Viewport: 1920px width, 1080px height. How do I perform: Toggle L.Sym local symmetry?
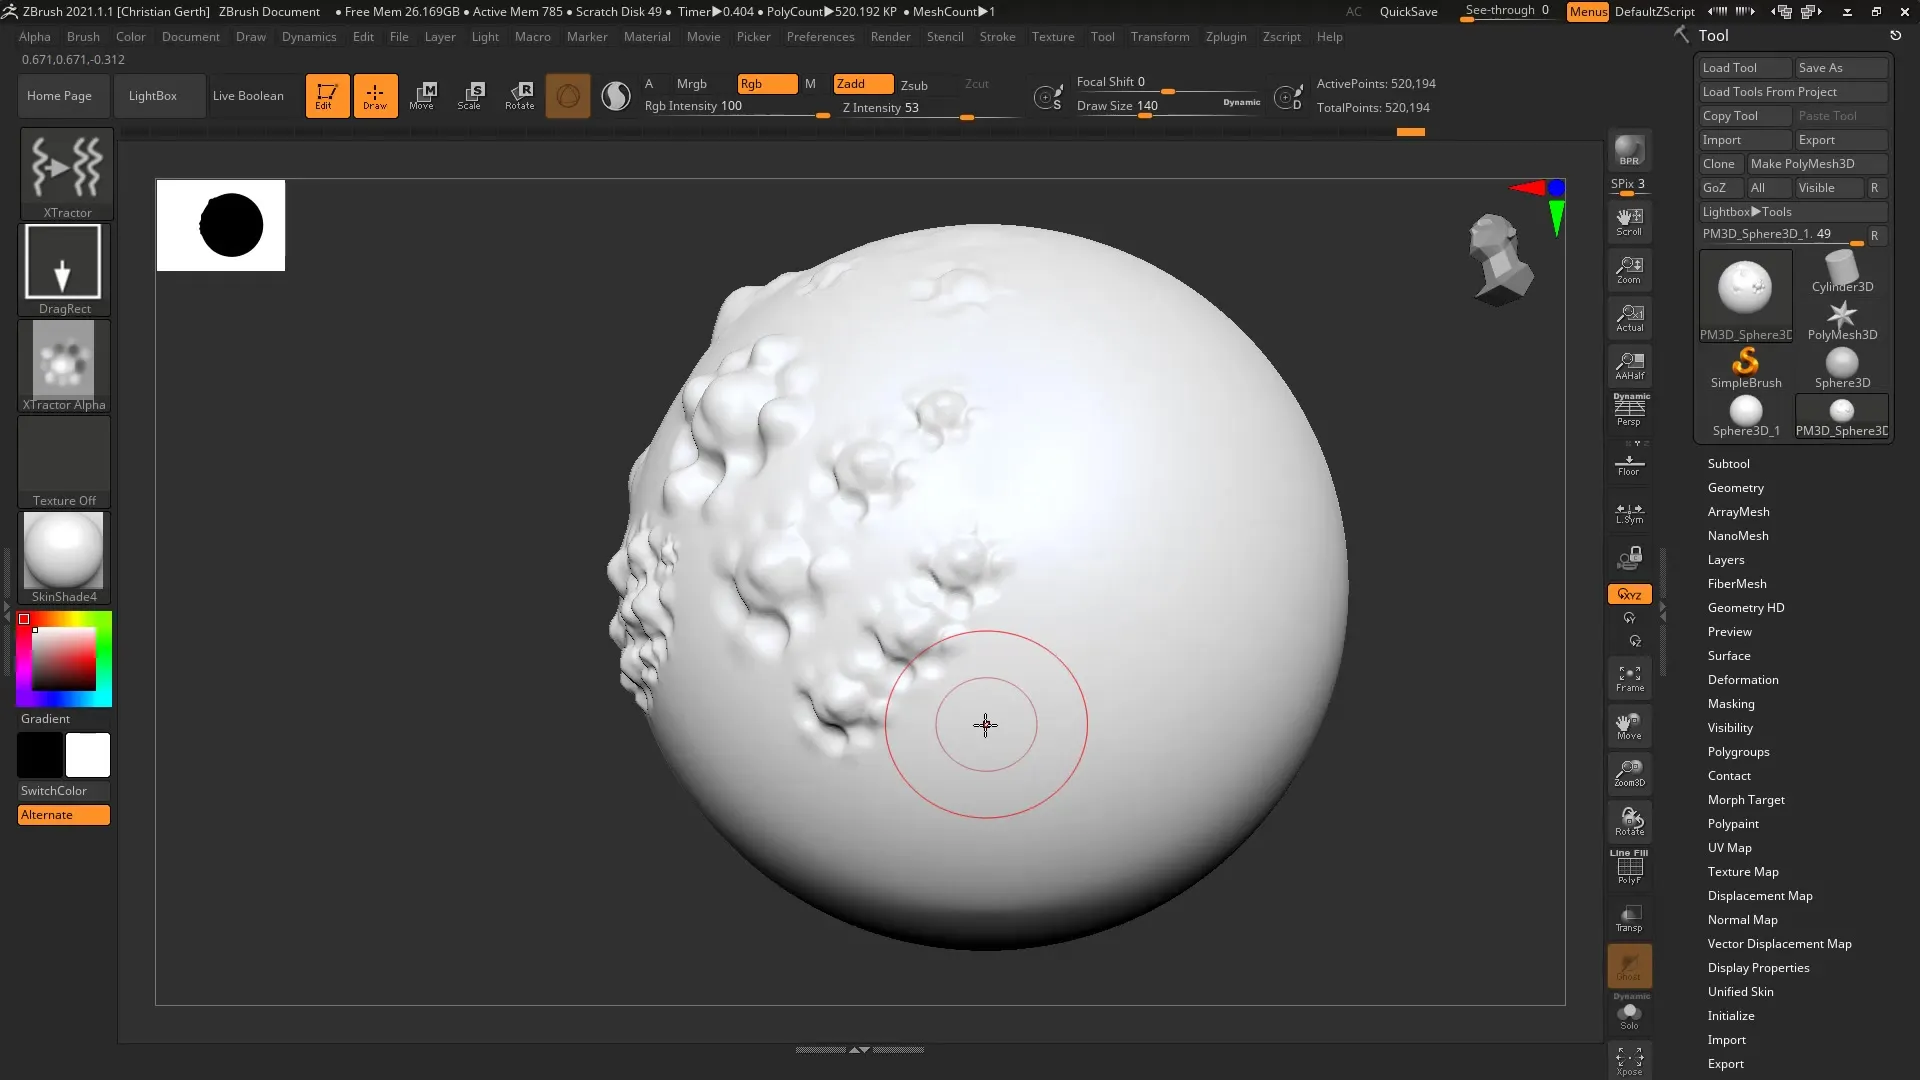click(1629, 513)
